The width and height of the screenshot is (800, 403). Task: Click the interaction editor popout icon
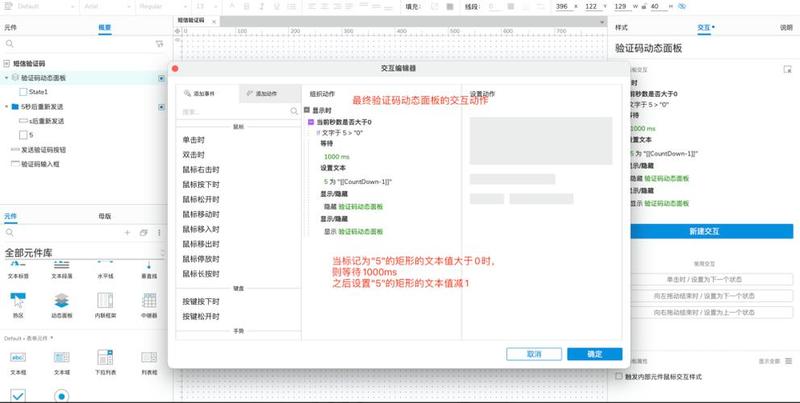[x=787, y=69]
